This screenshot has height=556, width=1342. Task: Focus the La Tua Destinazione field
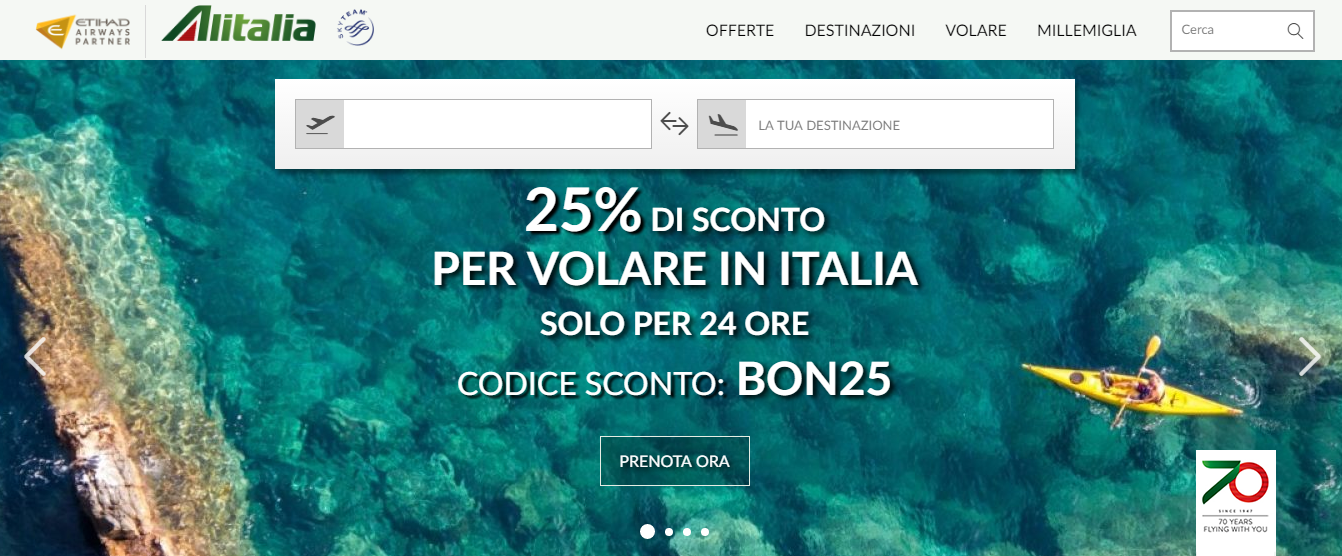tap(899, 124)
